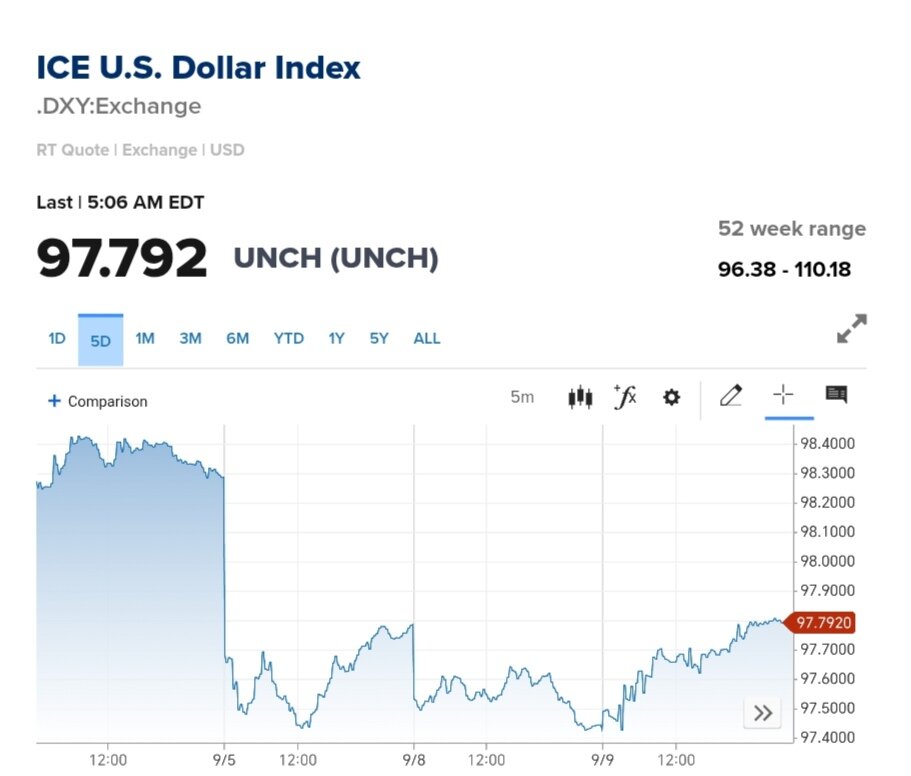Open the chart news/annotations icon
Screen dimensions: 911x776
coord(837,395)
